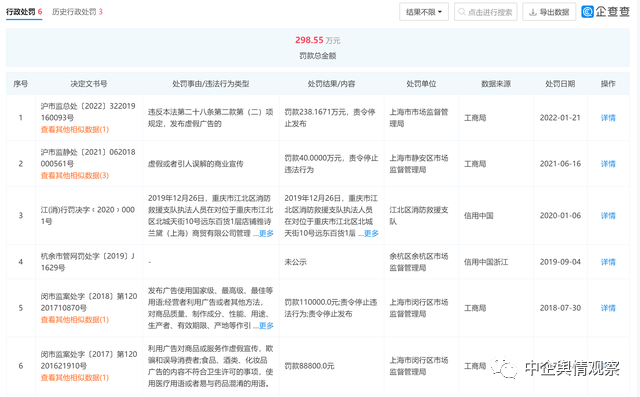Click the 点击进行搜索 search field

485,12
